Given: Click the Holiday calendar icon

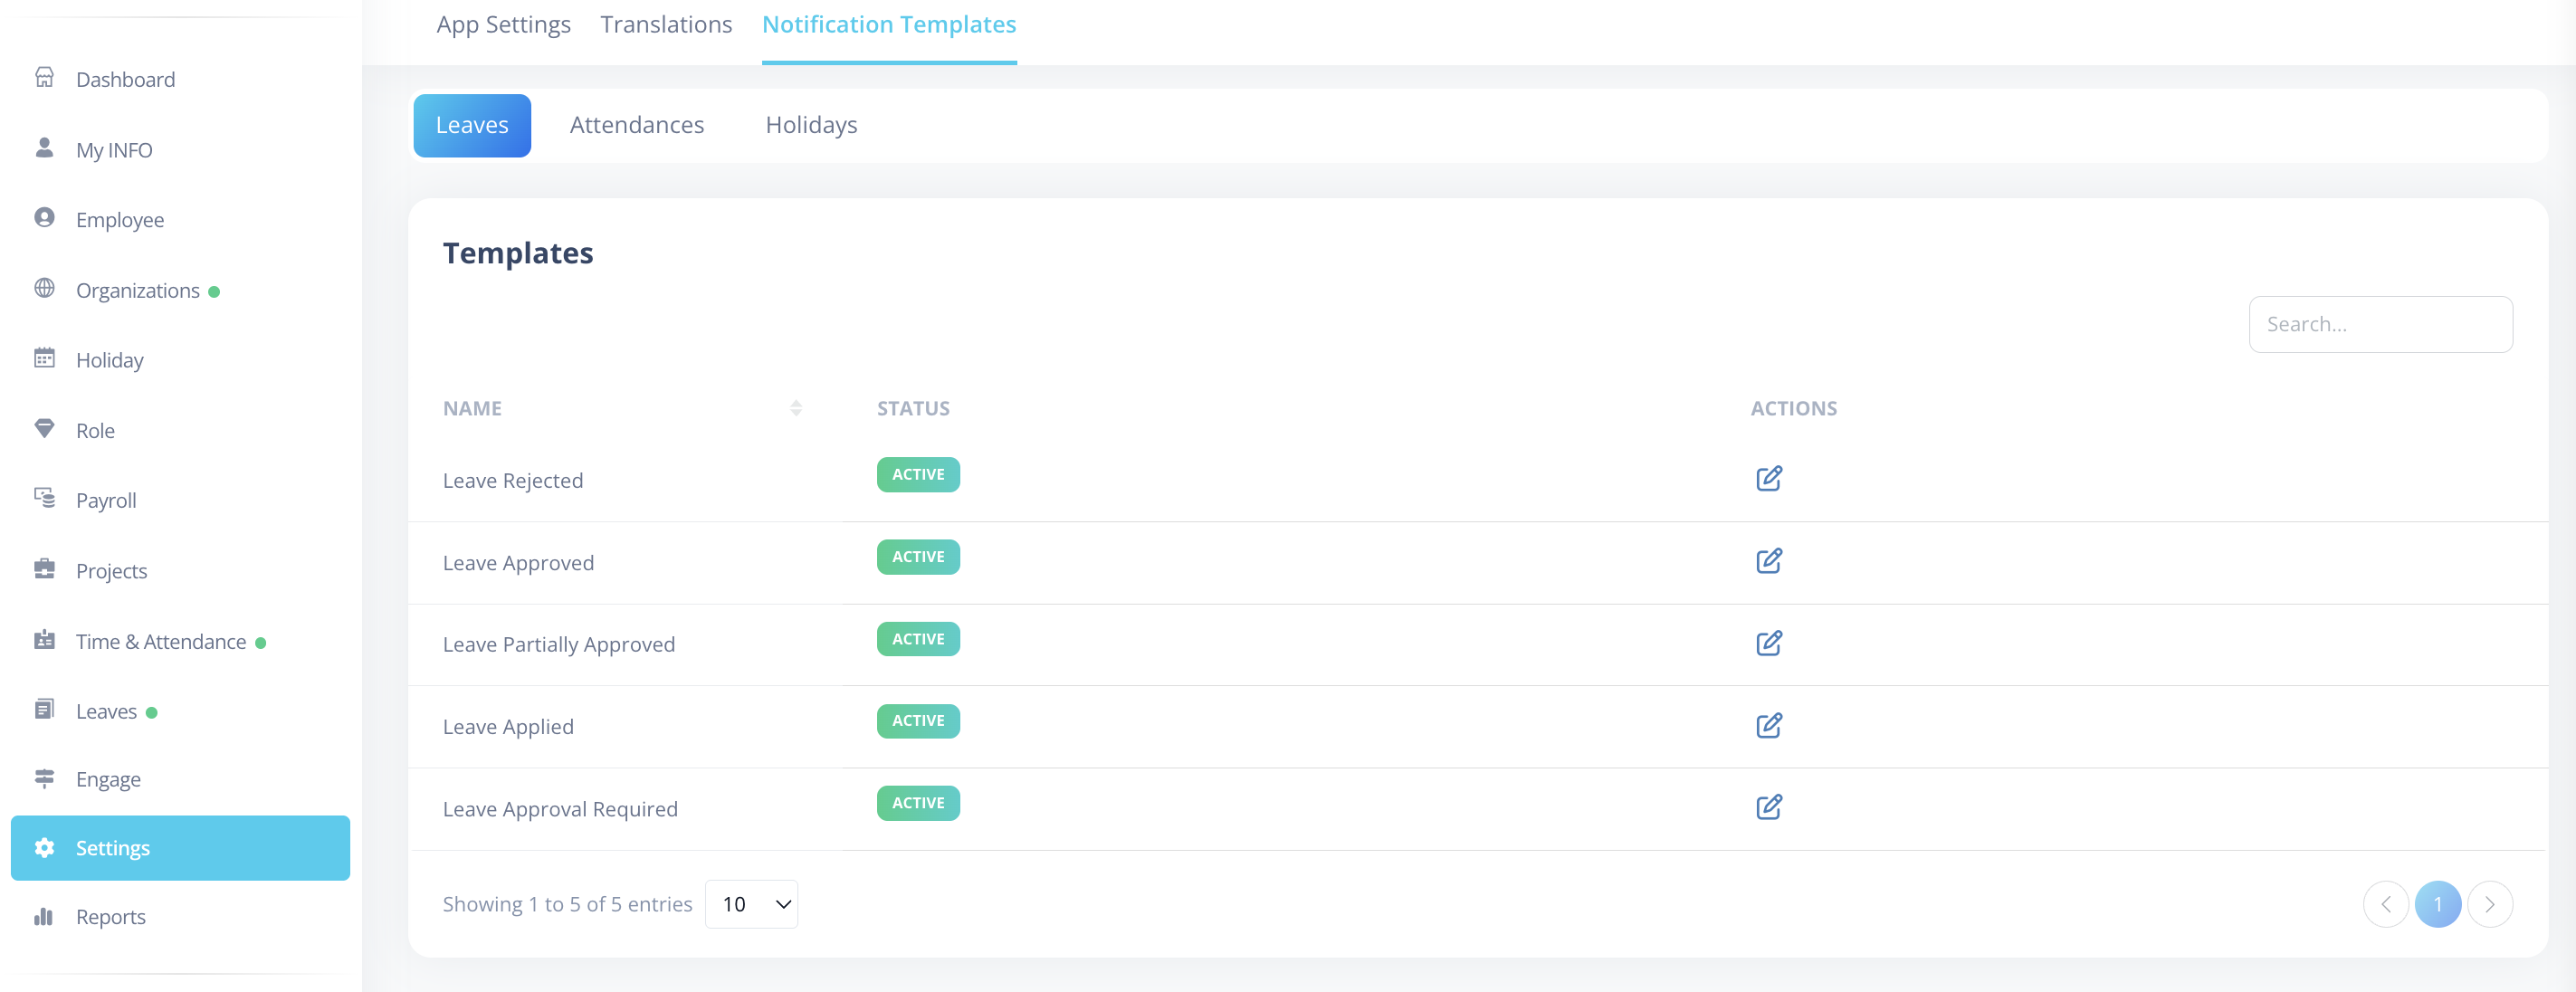Looking at the screenshot, I should tap(44, 359).
